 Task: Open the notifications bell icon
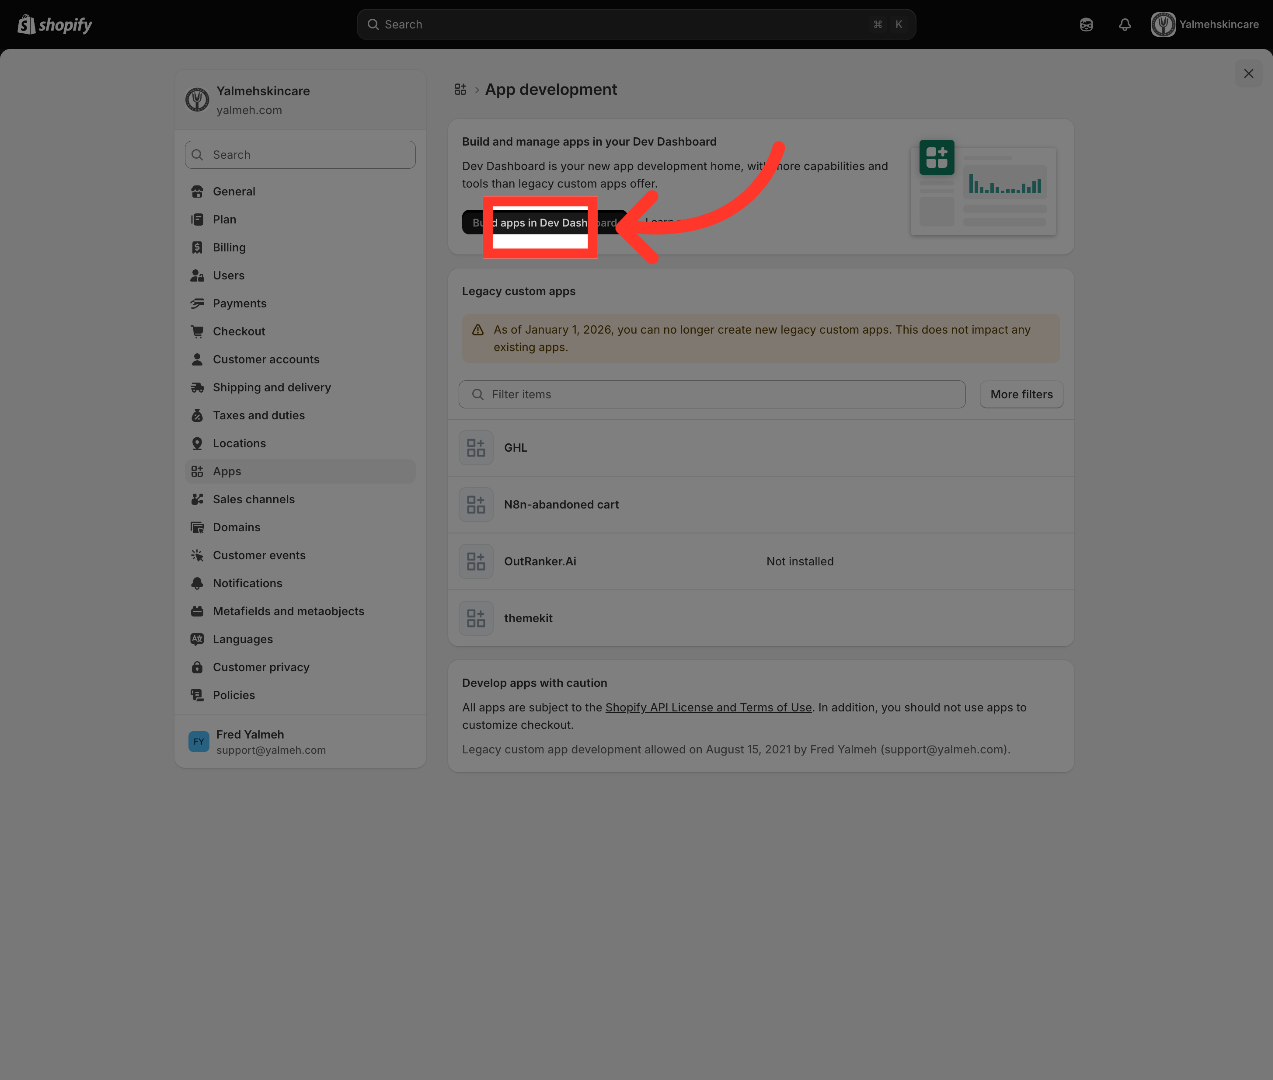coord(1125,25)
